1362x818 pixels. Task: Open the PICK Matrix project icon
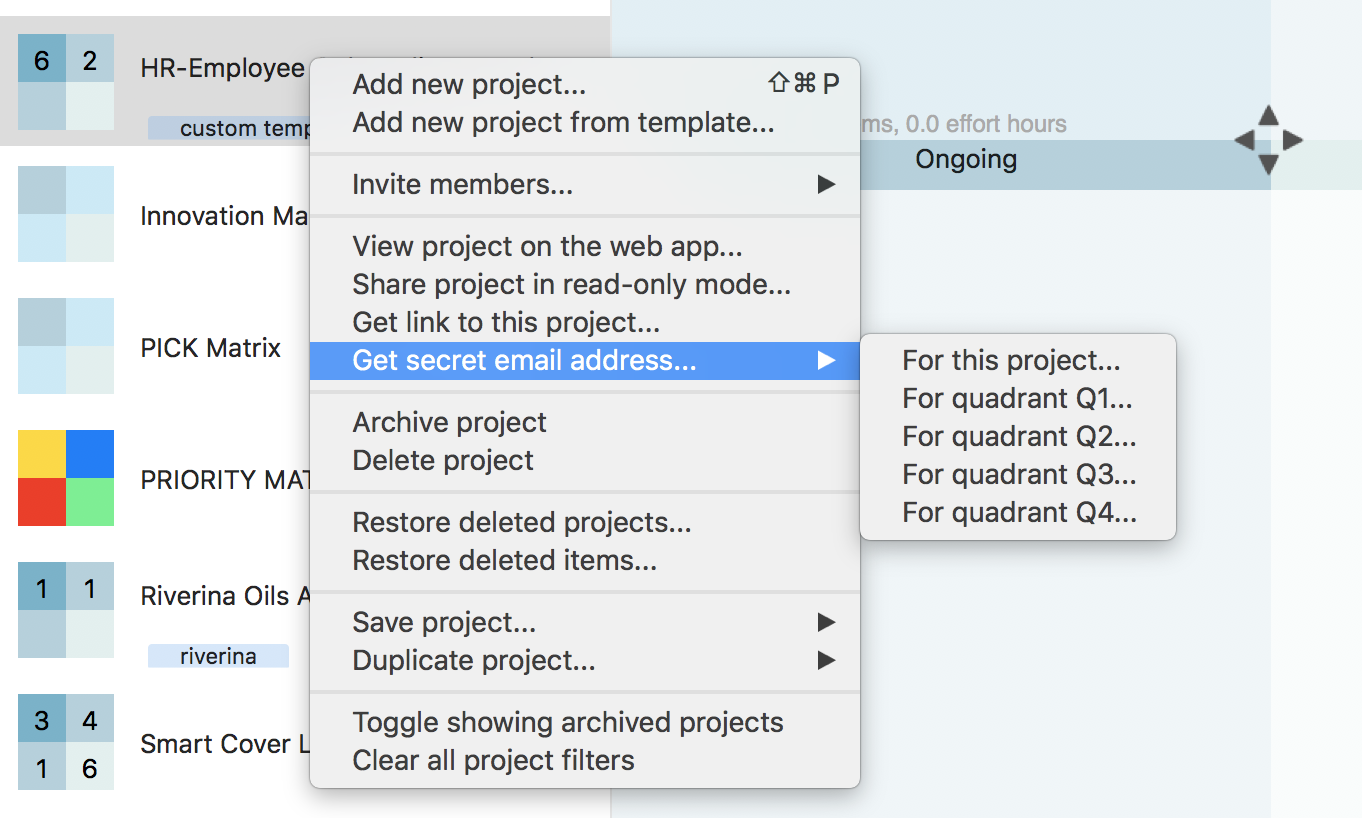[65, 347]
